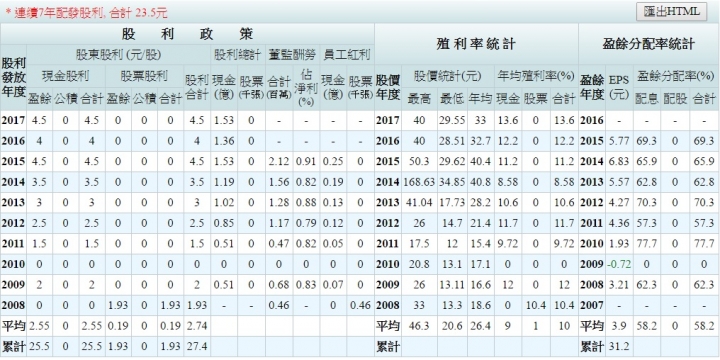Image resolution: width=720 pixels, height=360 pixels.
Task: Select the 0.07 employee bonus cash cell
Action: (333, 285)
